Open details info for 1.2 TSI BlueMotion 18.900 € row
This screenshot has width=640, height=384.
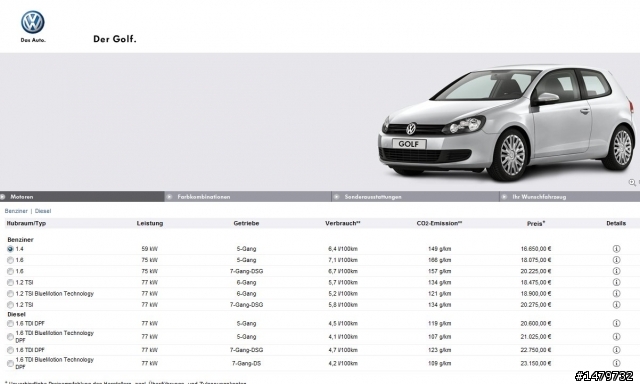[616, 293]
